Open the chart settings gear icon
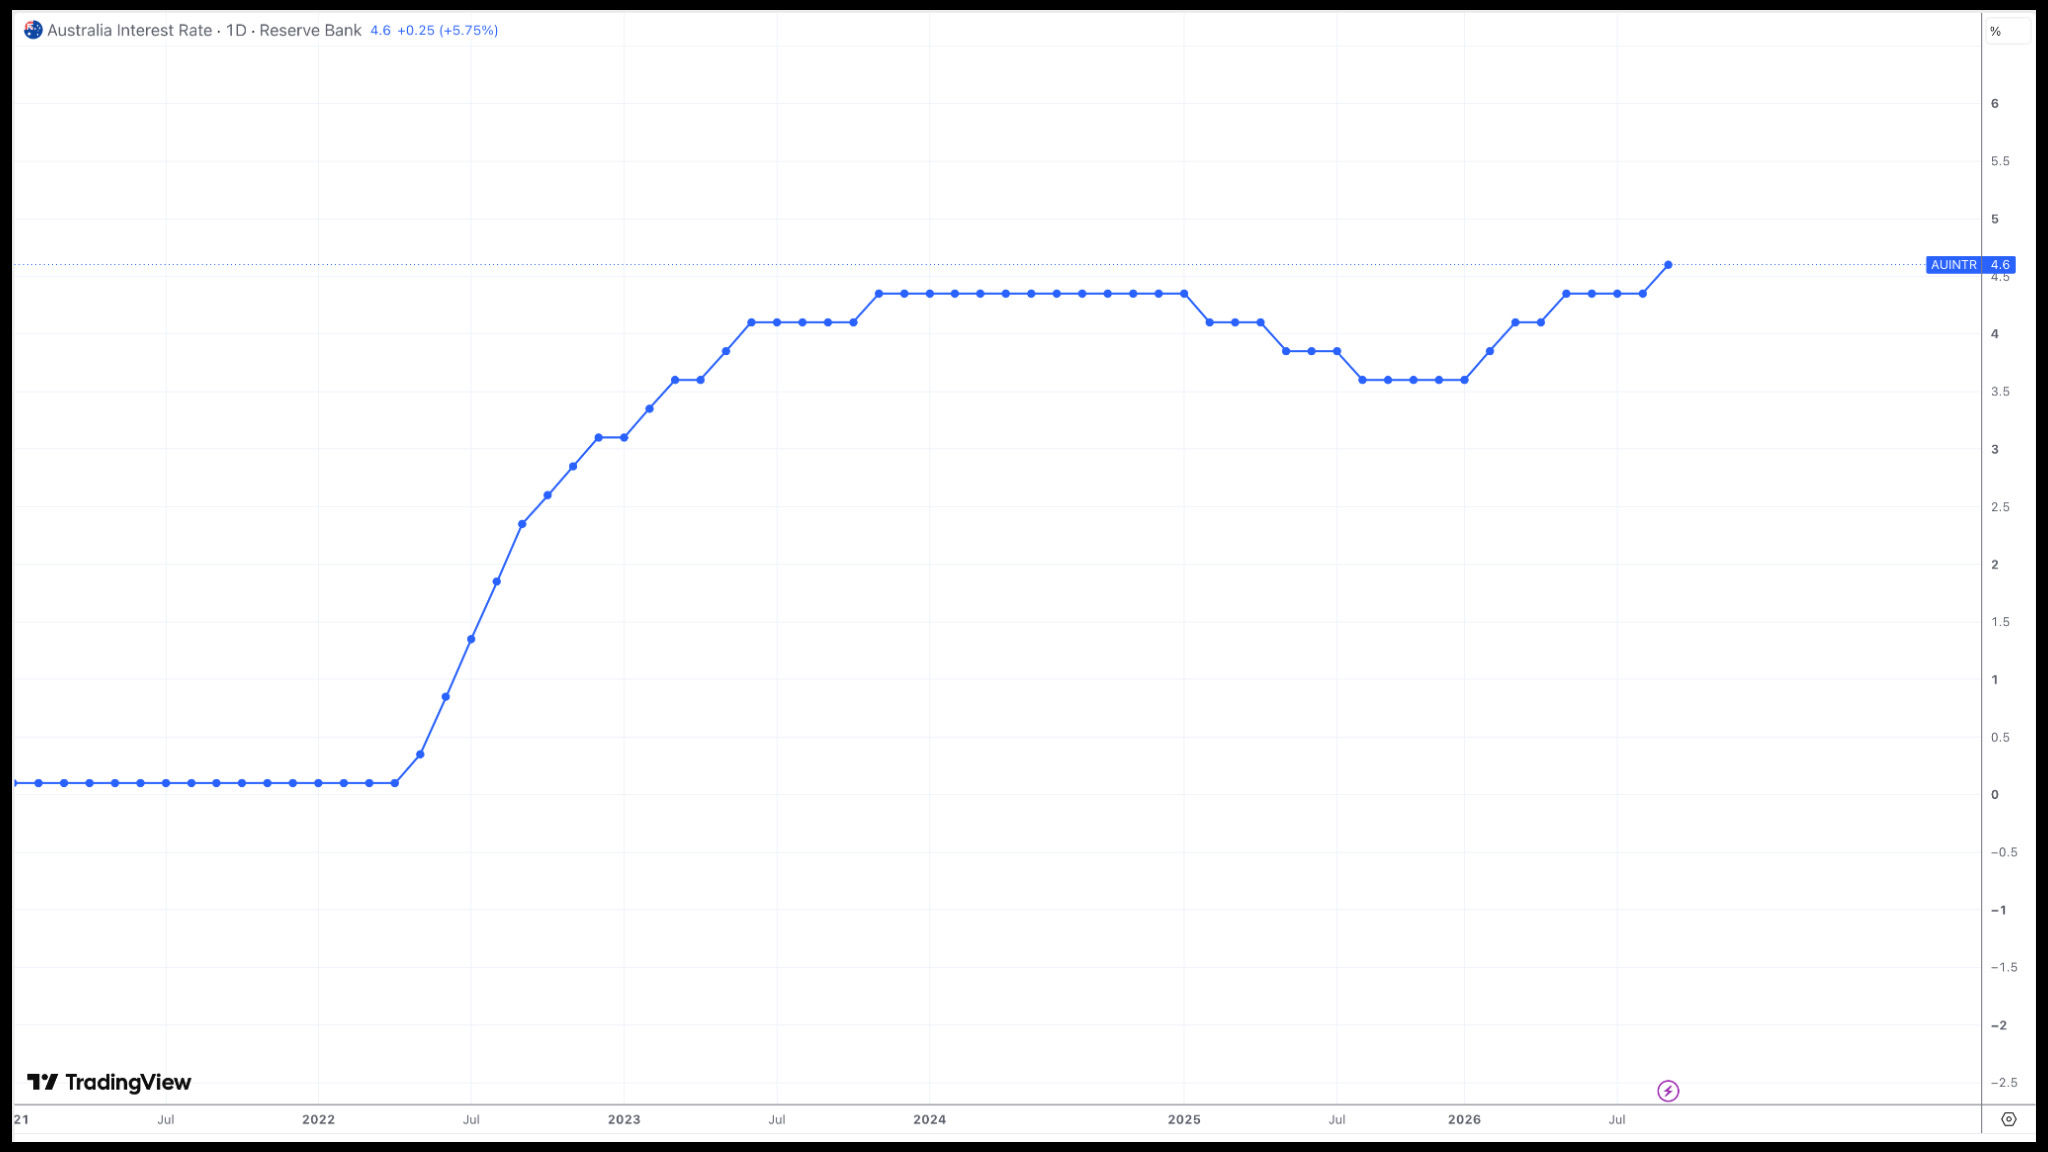The image size is (2048, 1152). coord(2009,1119)
